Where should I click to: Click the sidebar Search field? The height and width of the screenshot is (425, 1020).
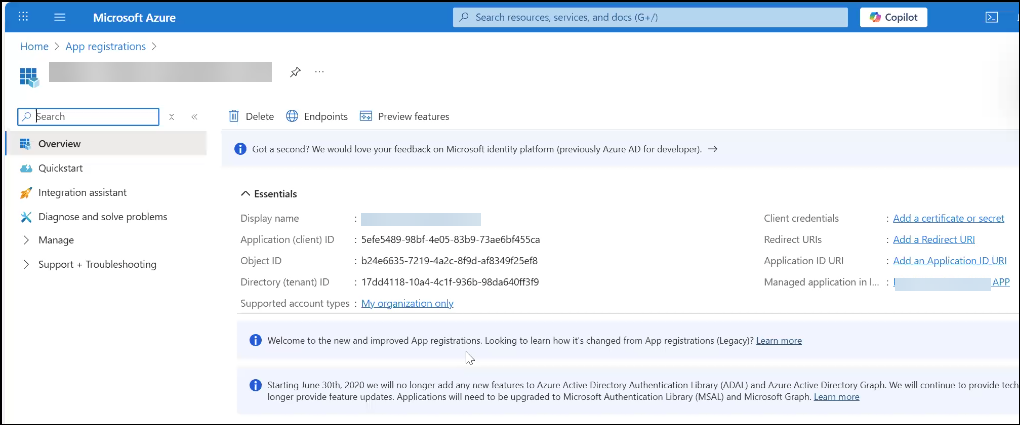(88, 117)
